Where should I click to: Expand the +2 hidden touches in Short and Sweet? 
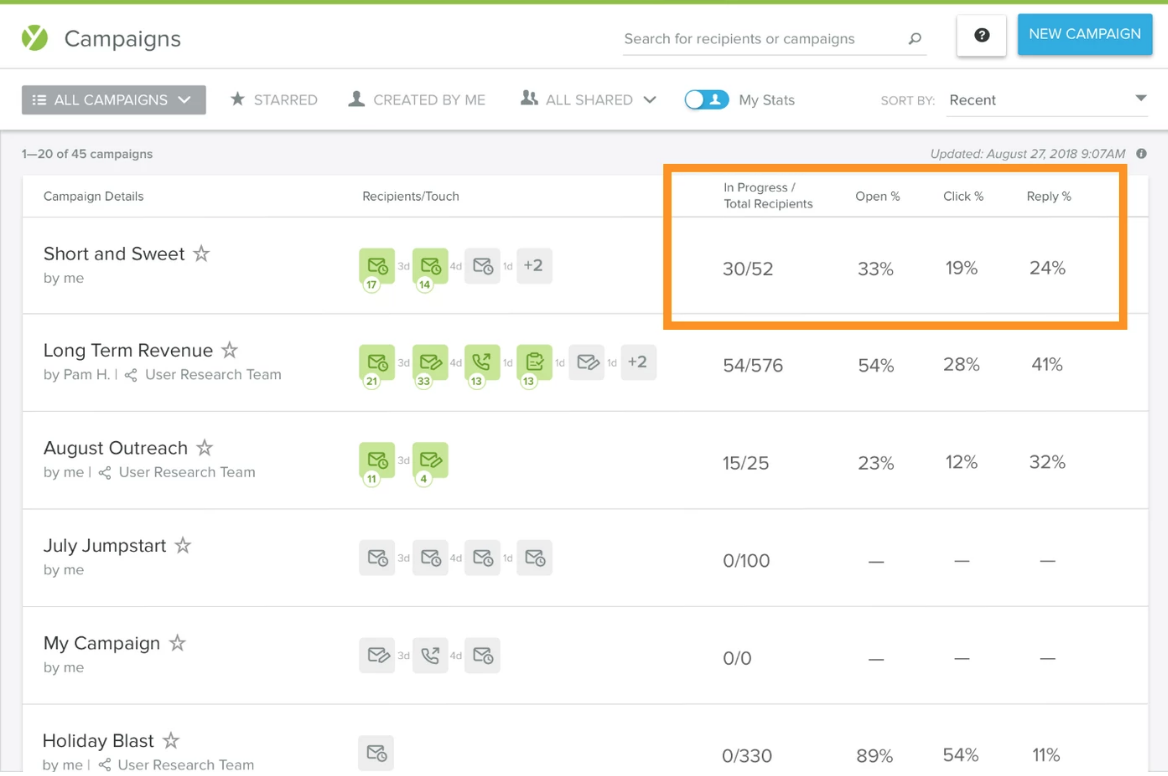(x=534, y=265)
